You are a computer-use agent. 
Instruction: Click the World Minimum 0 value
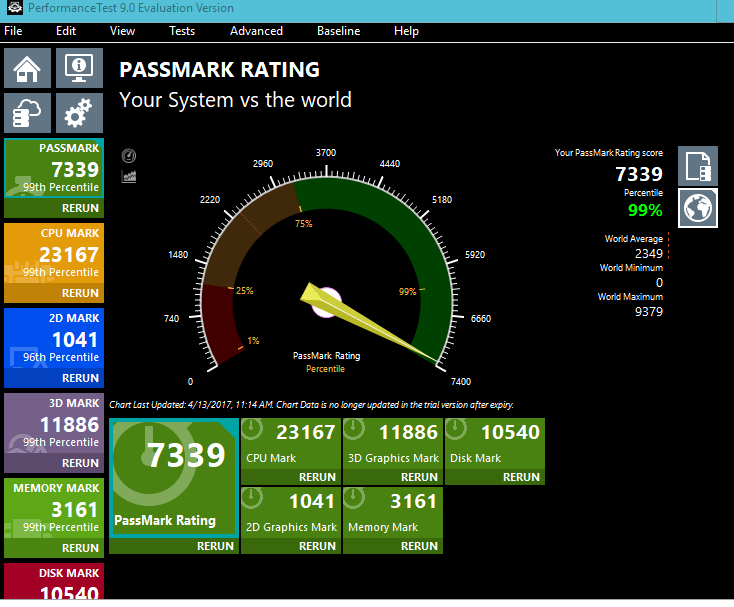point(659,283)
